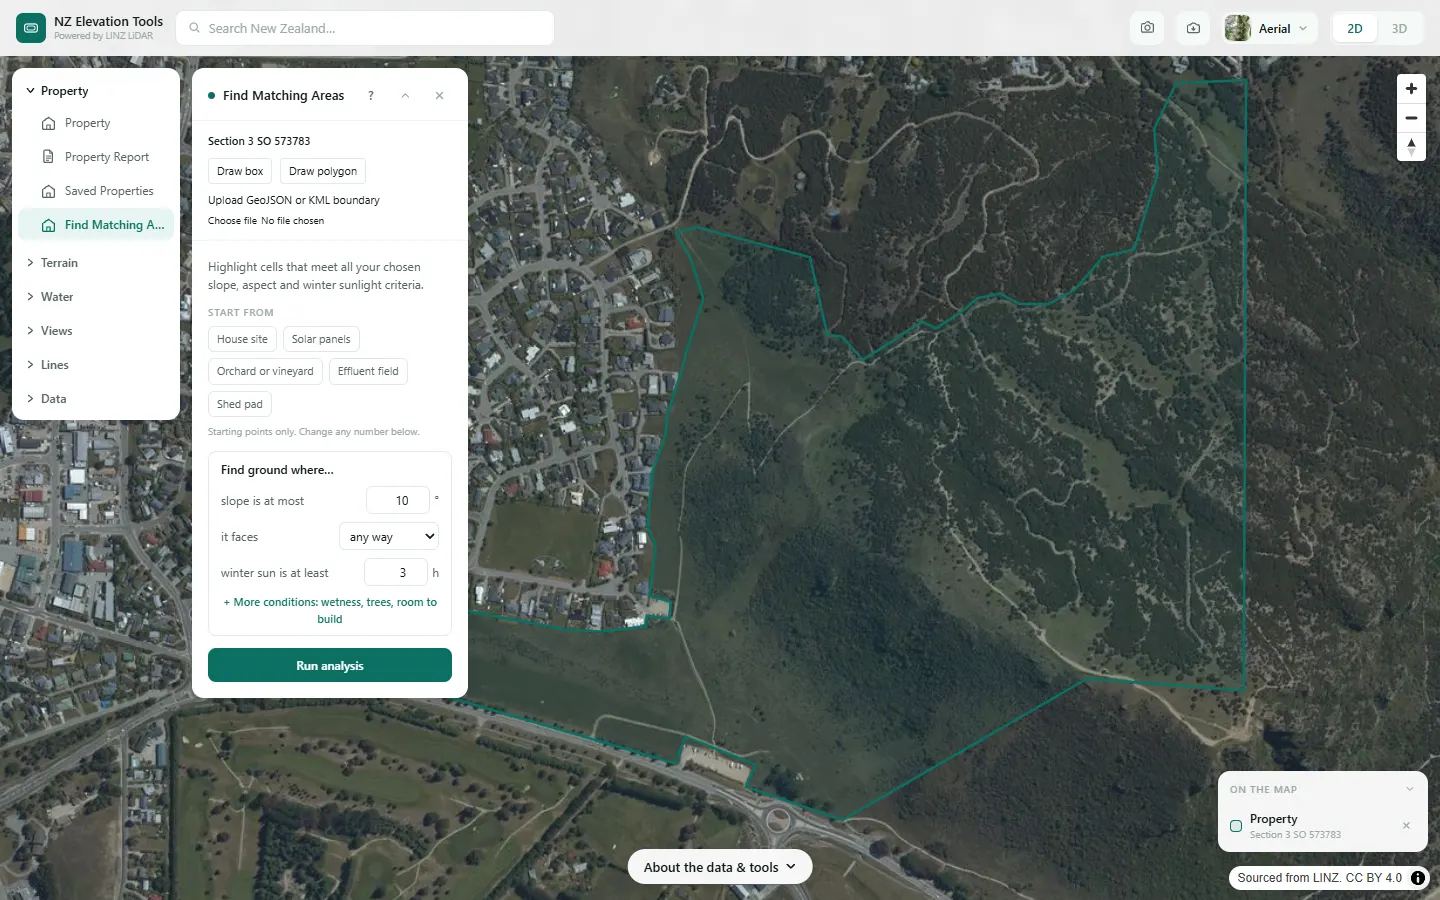
Task: Select the Orchard or vineyard preset
Action: click(x=265, y=371)
